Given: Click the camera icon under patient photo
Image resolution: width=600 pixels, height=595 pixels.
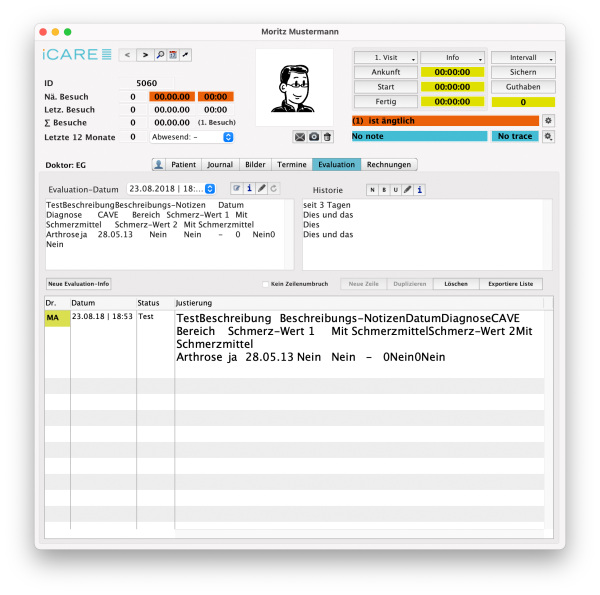Looking at the screenshot, I should 313,136.
